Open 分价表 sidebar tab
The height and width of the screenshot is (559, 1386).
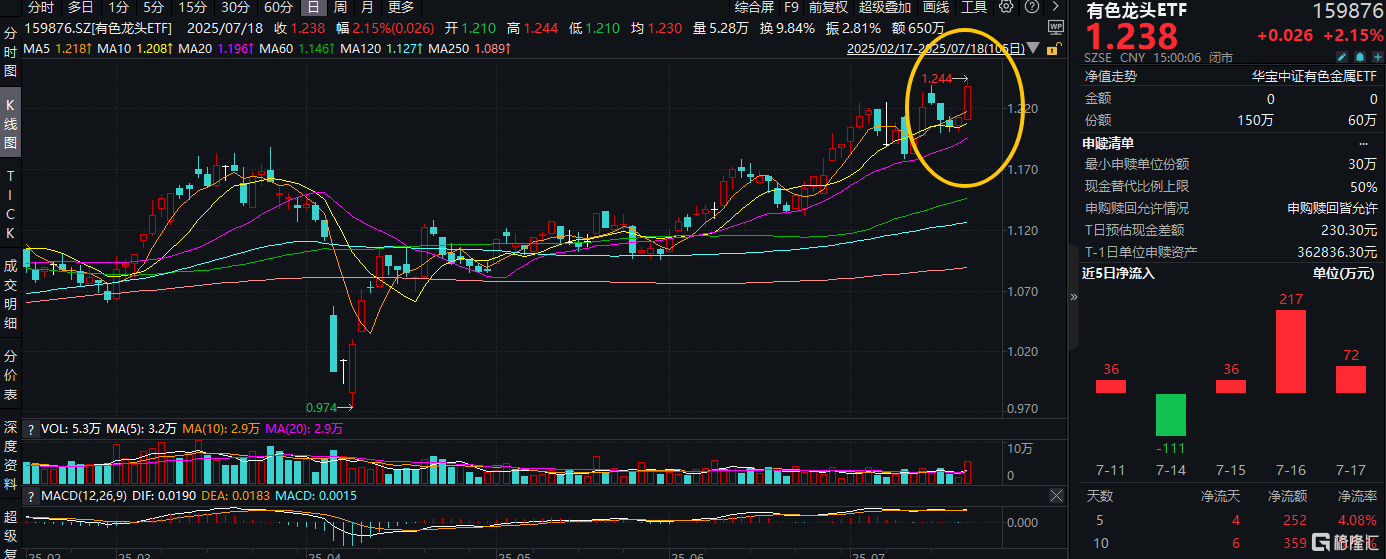coord(10,374)
